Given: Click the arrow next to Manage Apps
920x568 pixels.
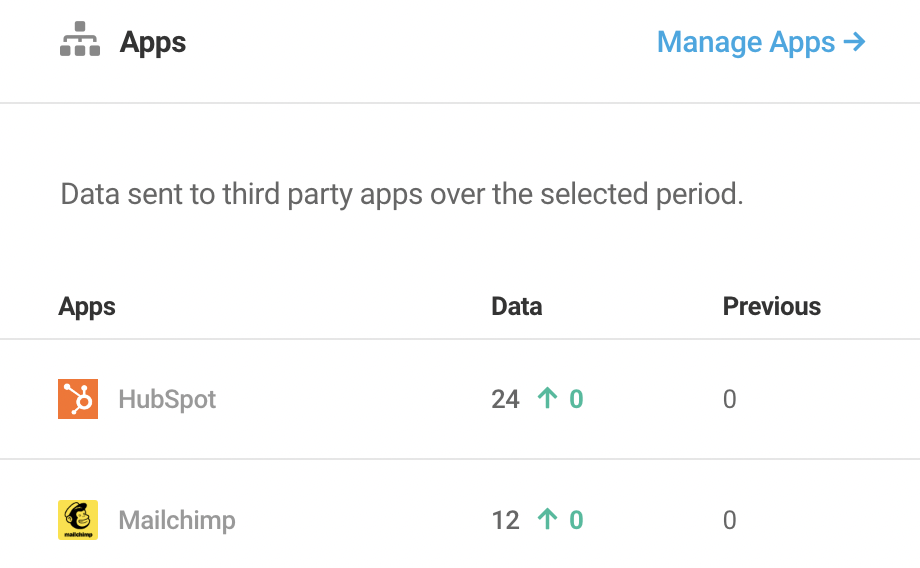Looking at the screenshot, I should (854, 42).
